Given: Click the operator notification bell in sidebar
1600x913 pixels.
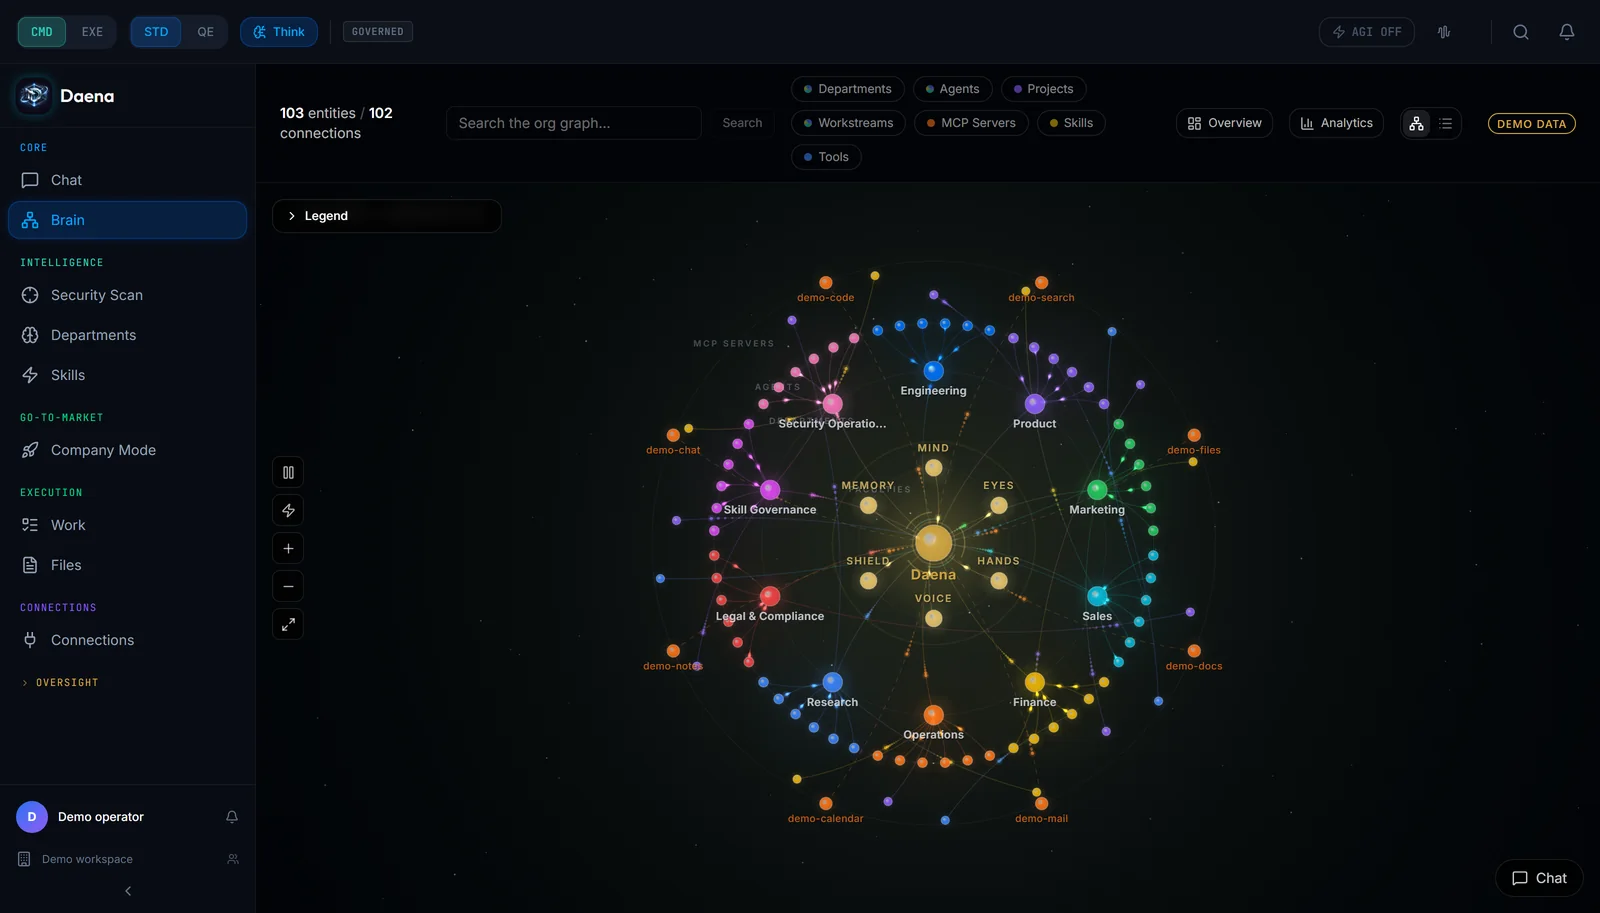Looking at the screenshot, I should pos(232,817).
